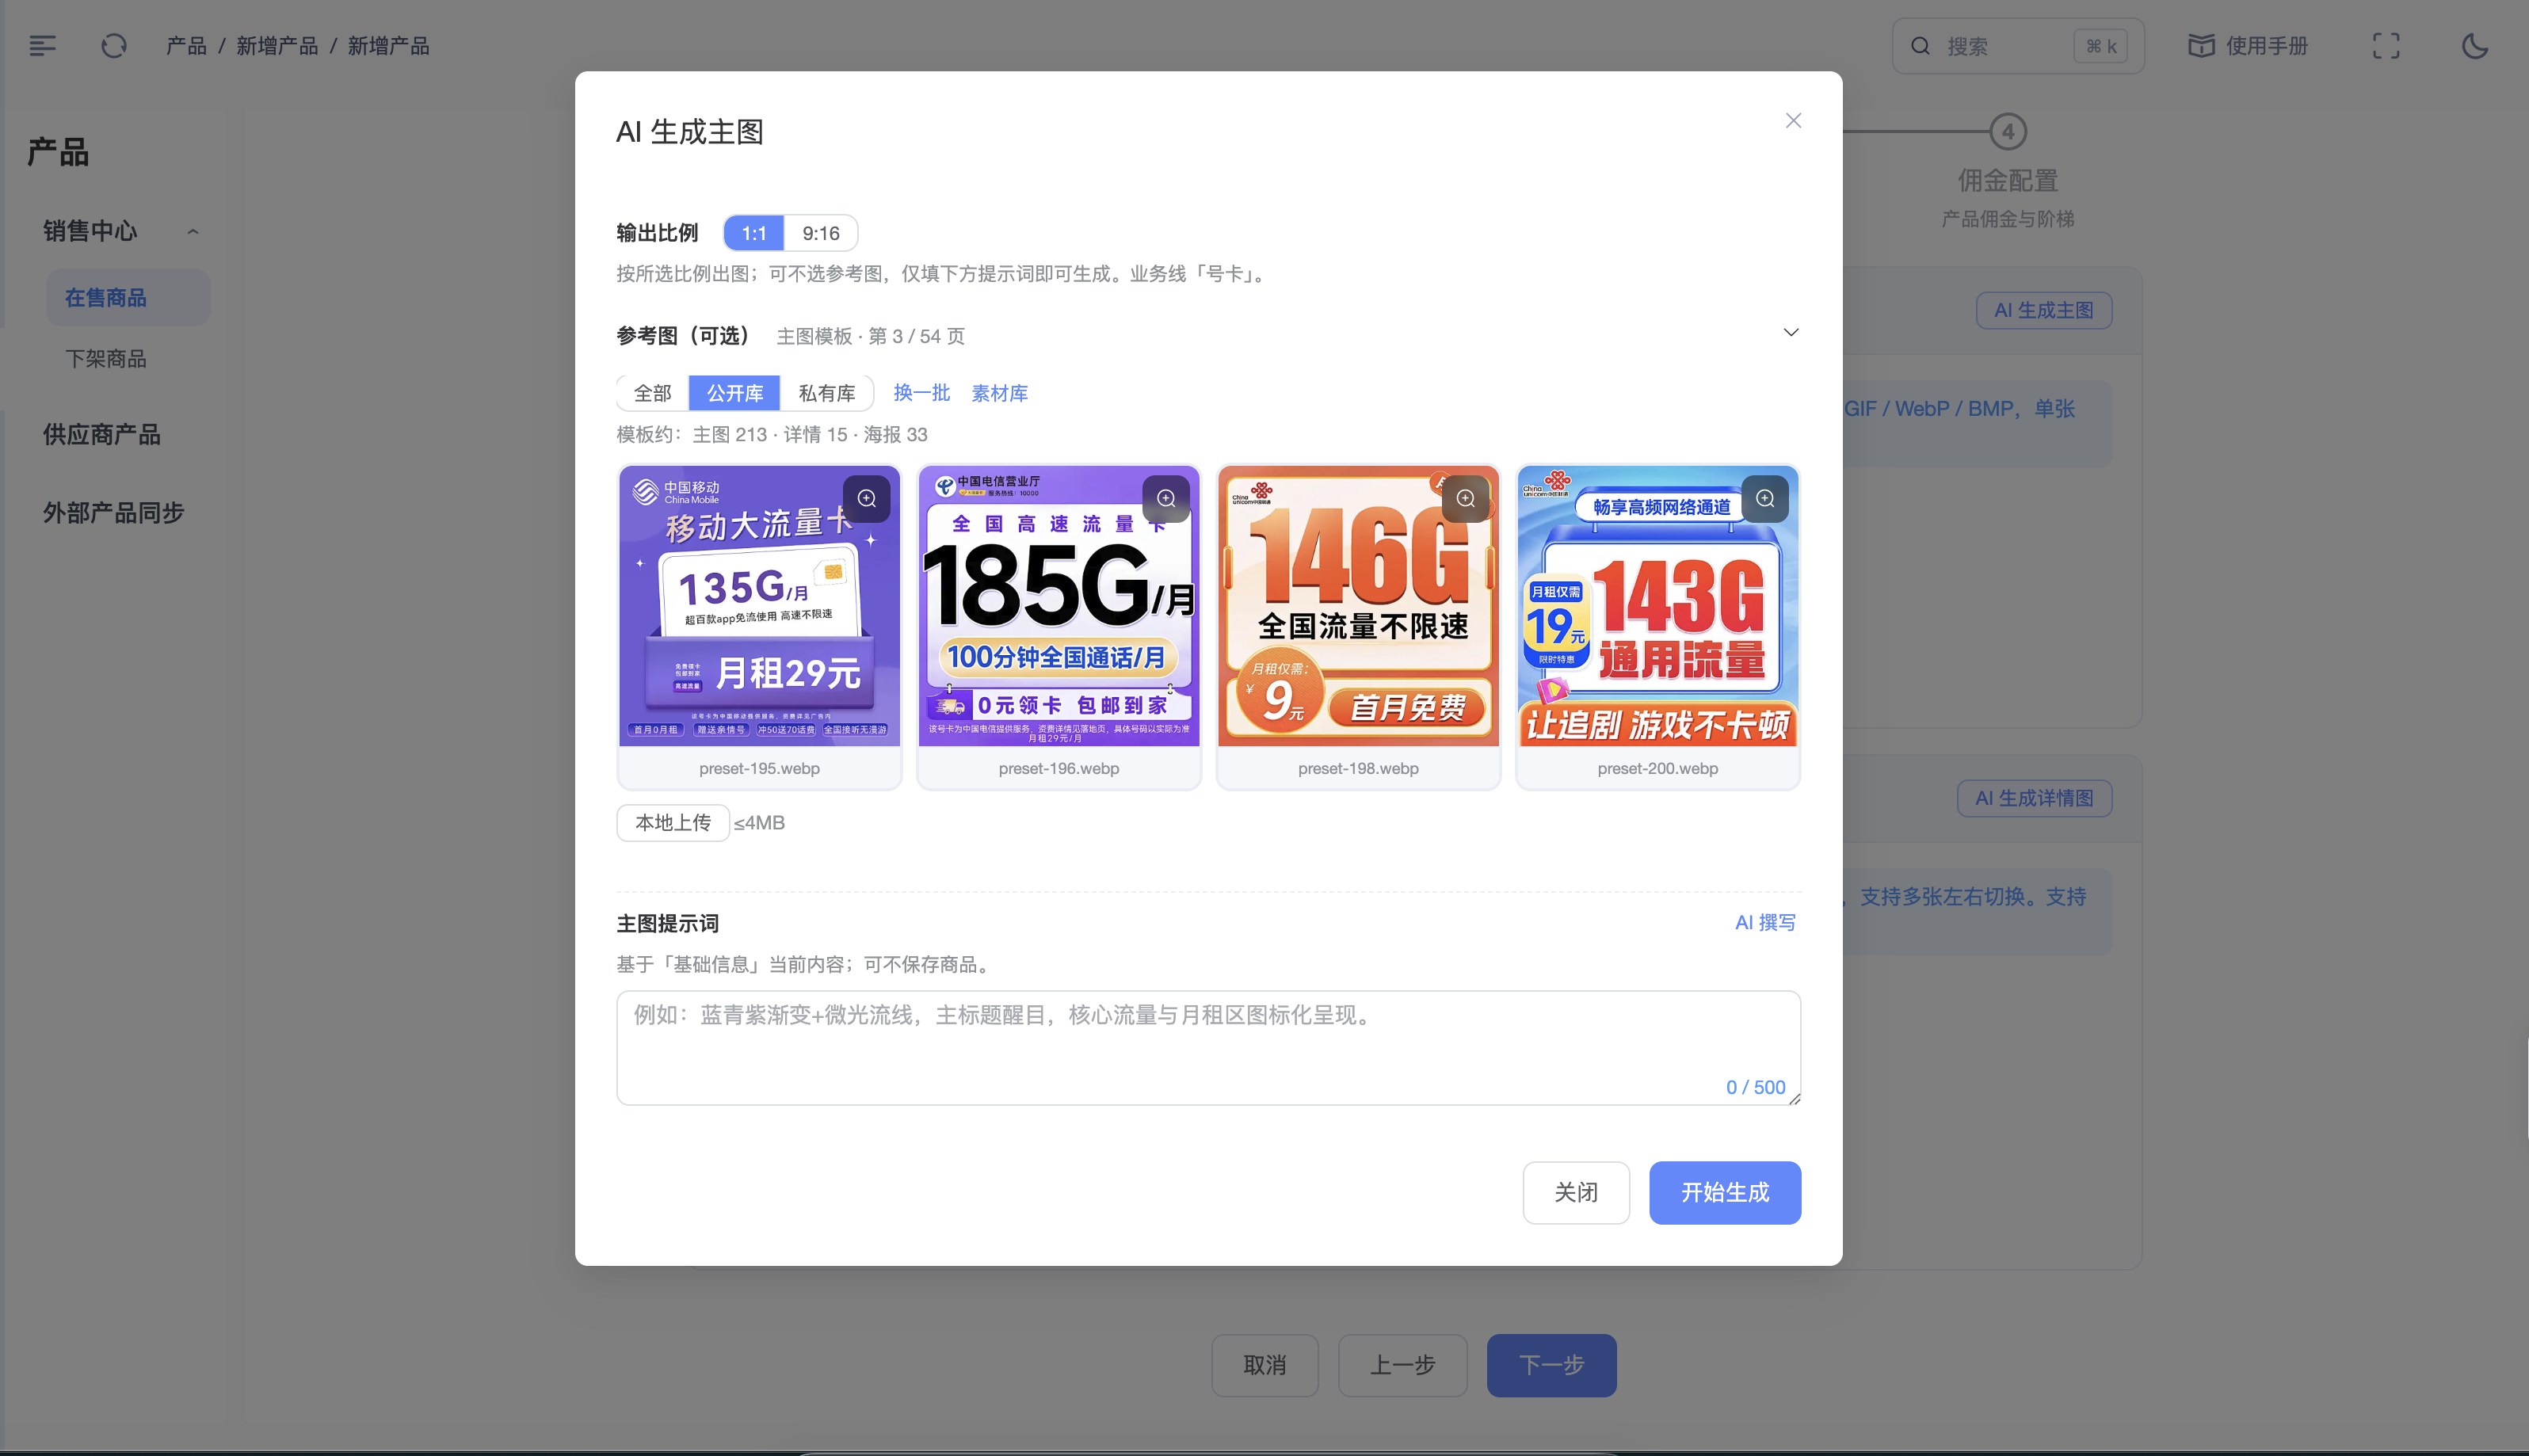Select the 9:16 output ratio
This screenshot has height=1456, width=2529.
click(x=821, y=232)
